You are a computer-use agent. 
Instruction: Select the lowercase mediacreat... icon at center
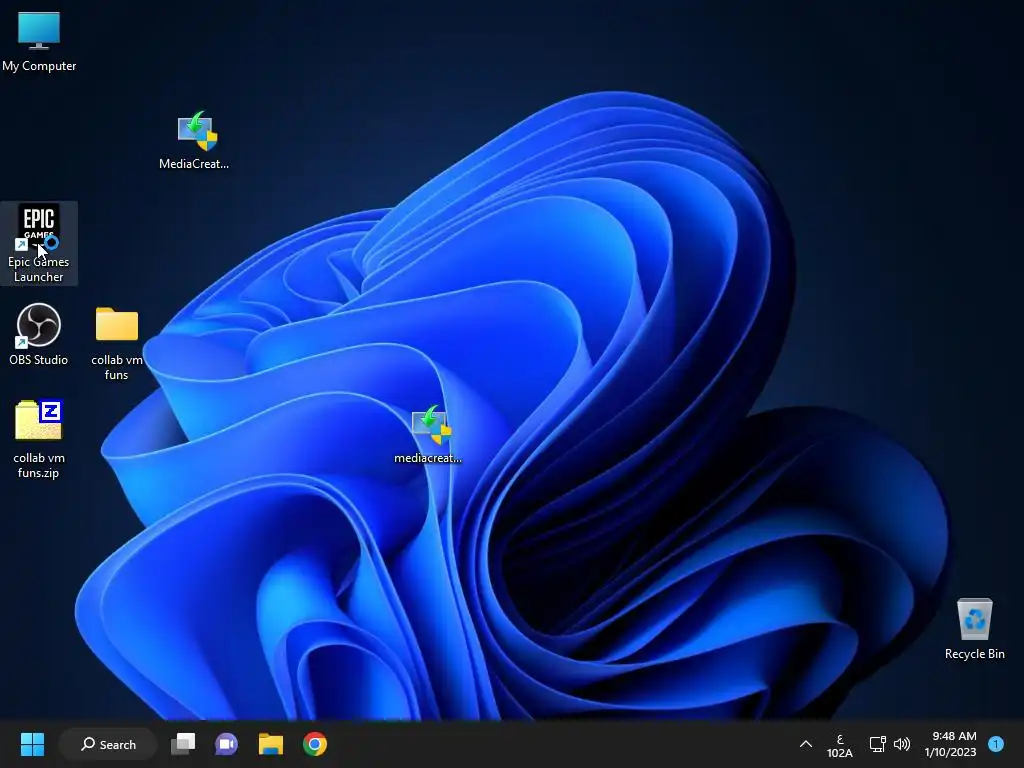click(428, 434)
